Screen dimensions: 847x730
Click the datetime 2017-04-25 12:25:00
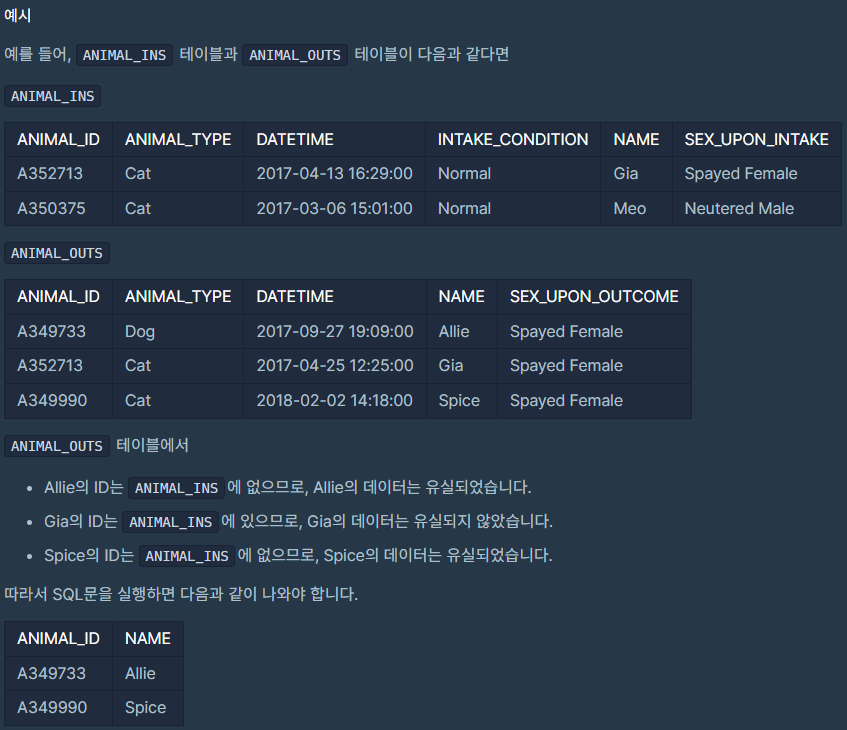click(x=335, y=366)
